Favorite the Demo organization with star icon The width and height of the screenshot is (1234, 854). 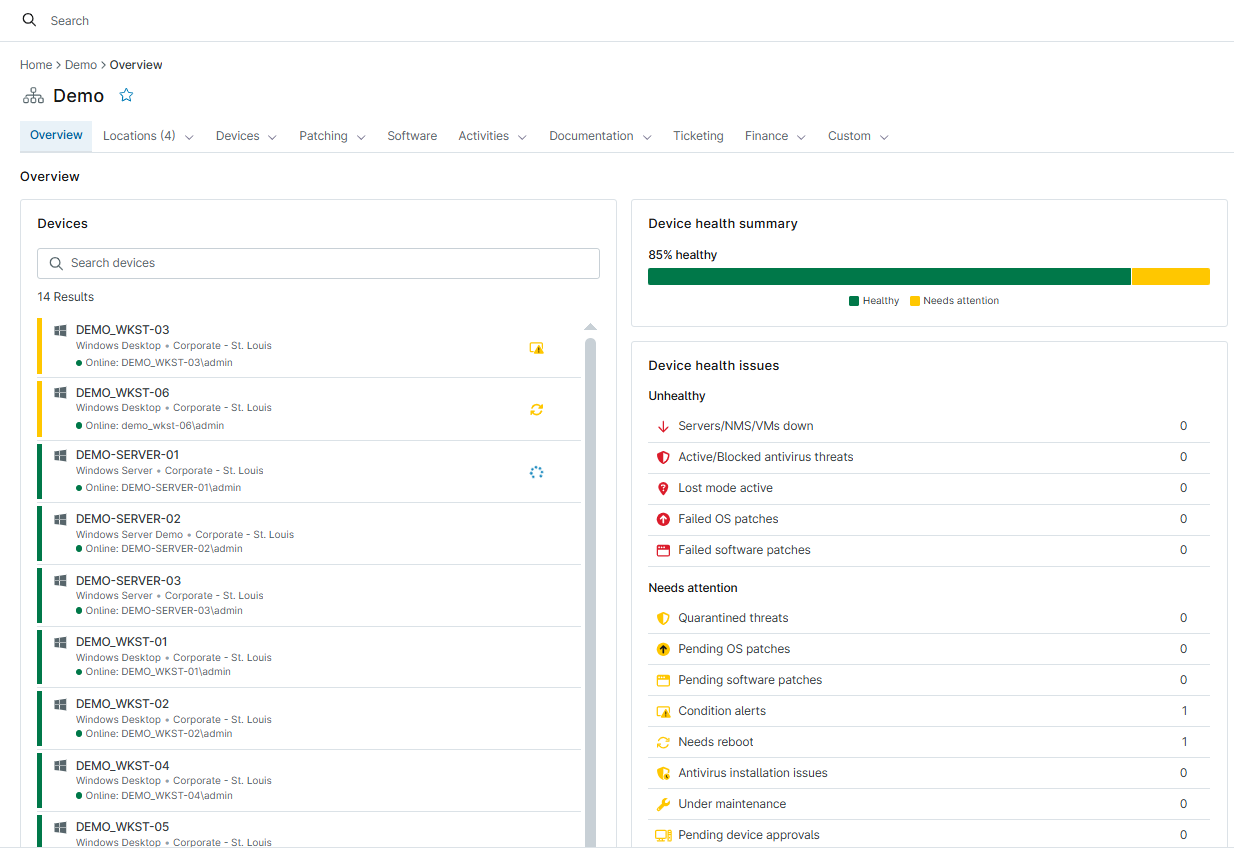point(126,95)
